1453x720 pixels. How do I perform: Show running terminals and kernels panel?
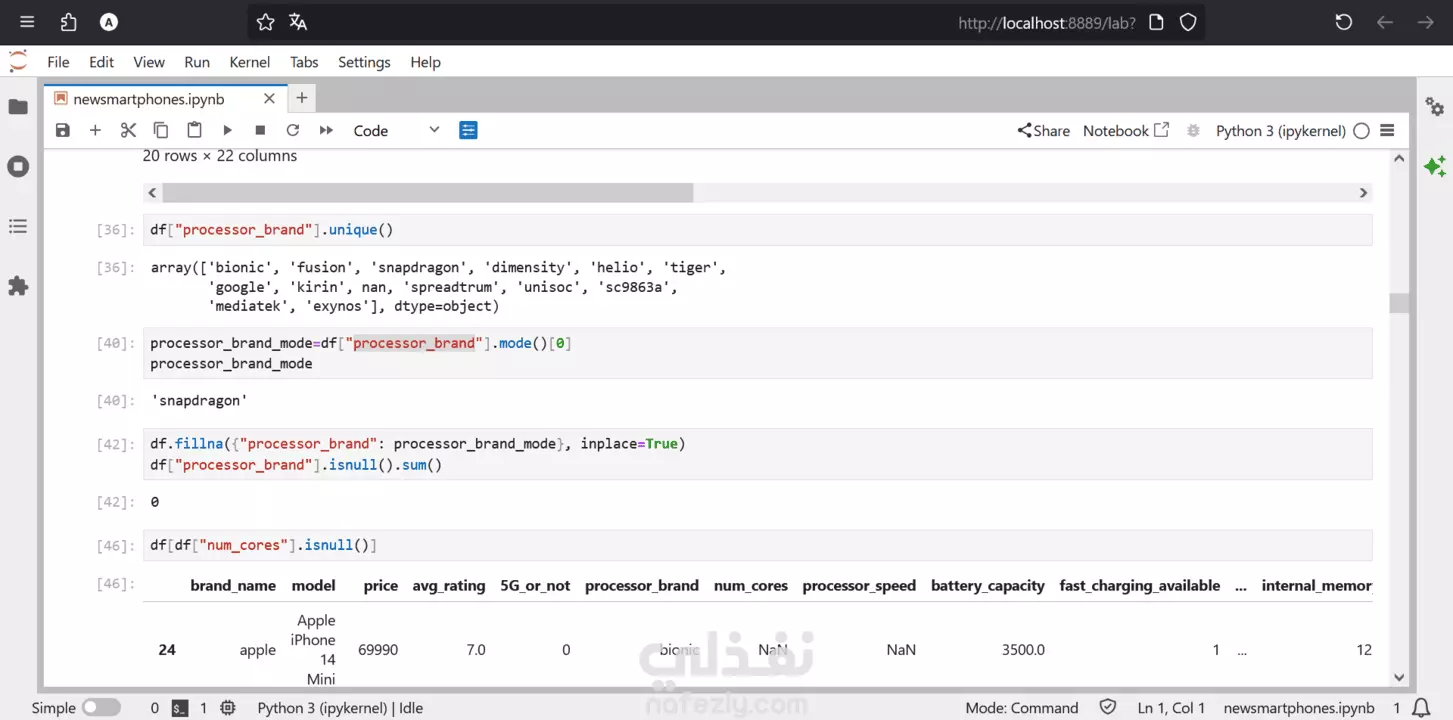point(18,166)
